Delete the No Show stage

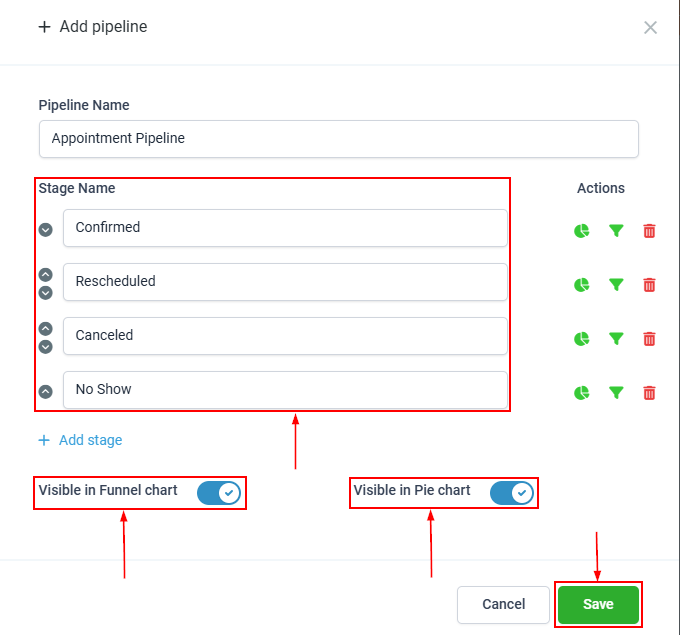tap(649, 393)
